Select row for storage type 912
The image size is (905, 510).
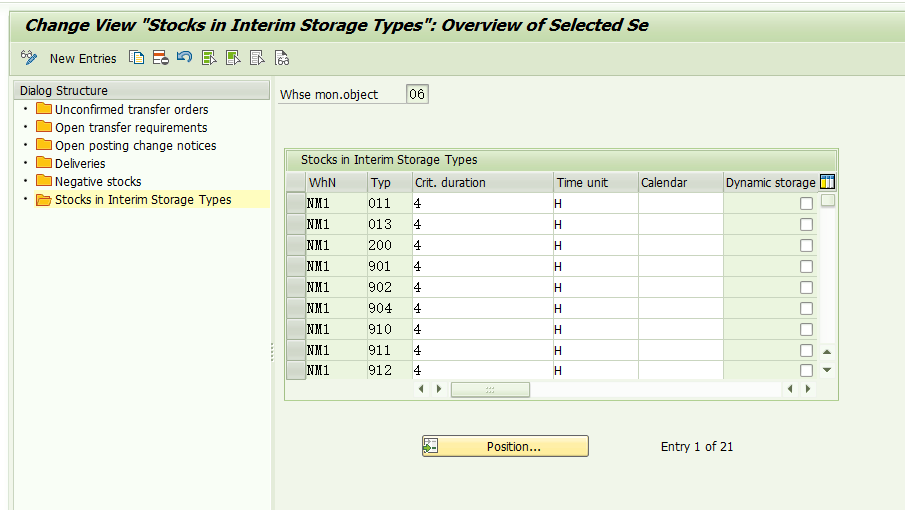[296, 370]
